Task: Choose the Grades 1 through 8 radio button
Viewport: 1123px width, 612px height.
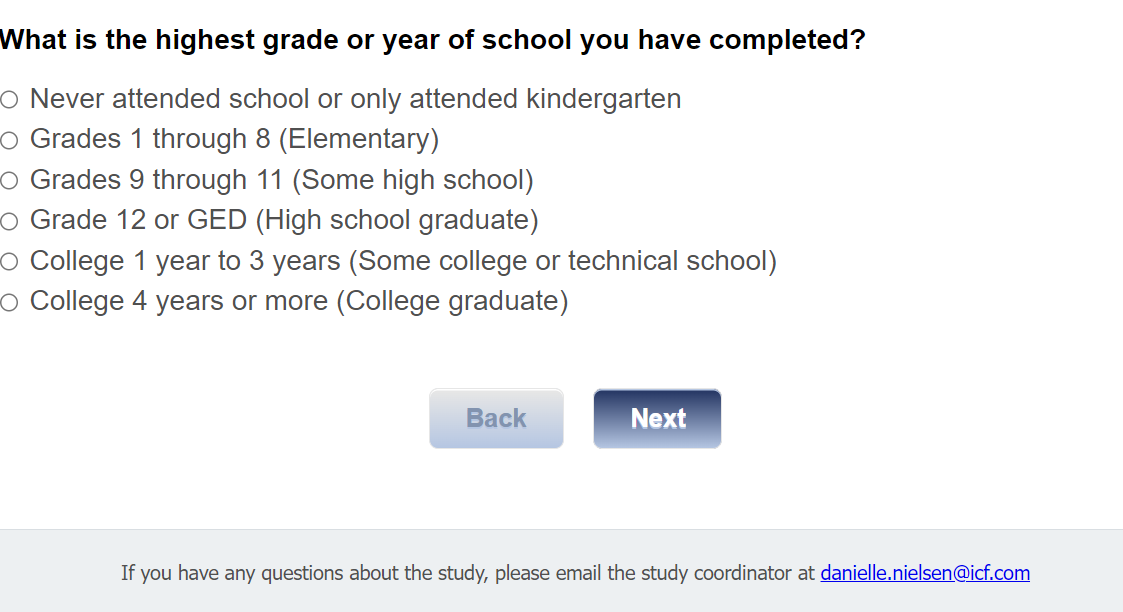Action: pyautogui.click(x=9, y=140)
